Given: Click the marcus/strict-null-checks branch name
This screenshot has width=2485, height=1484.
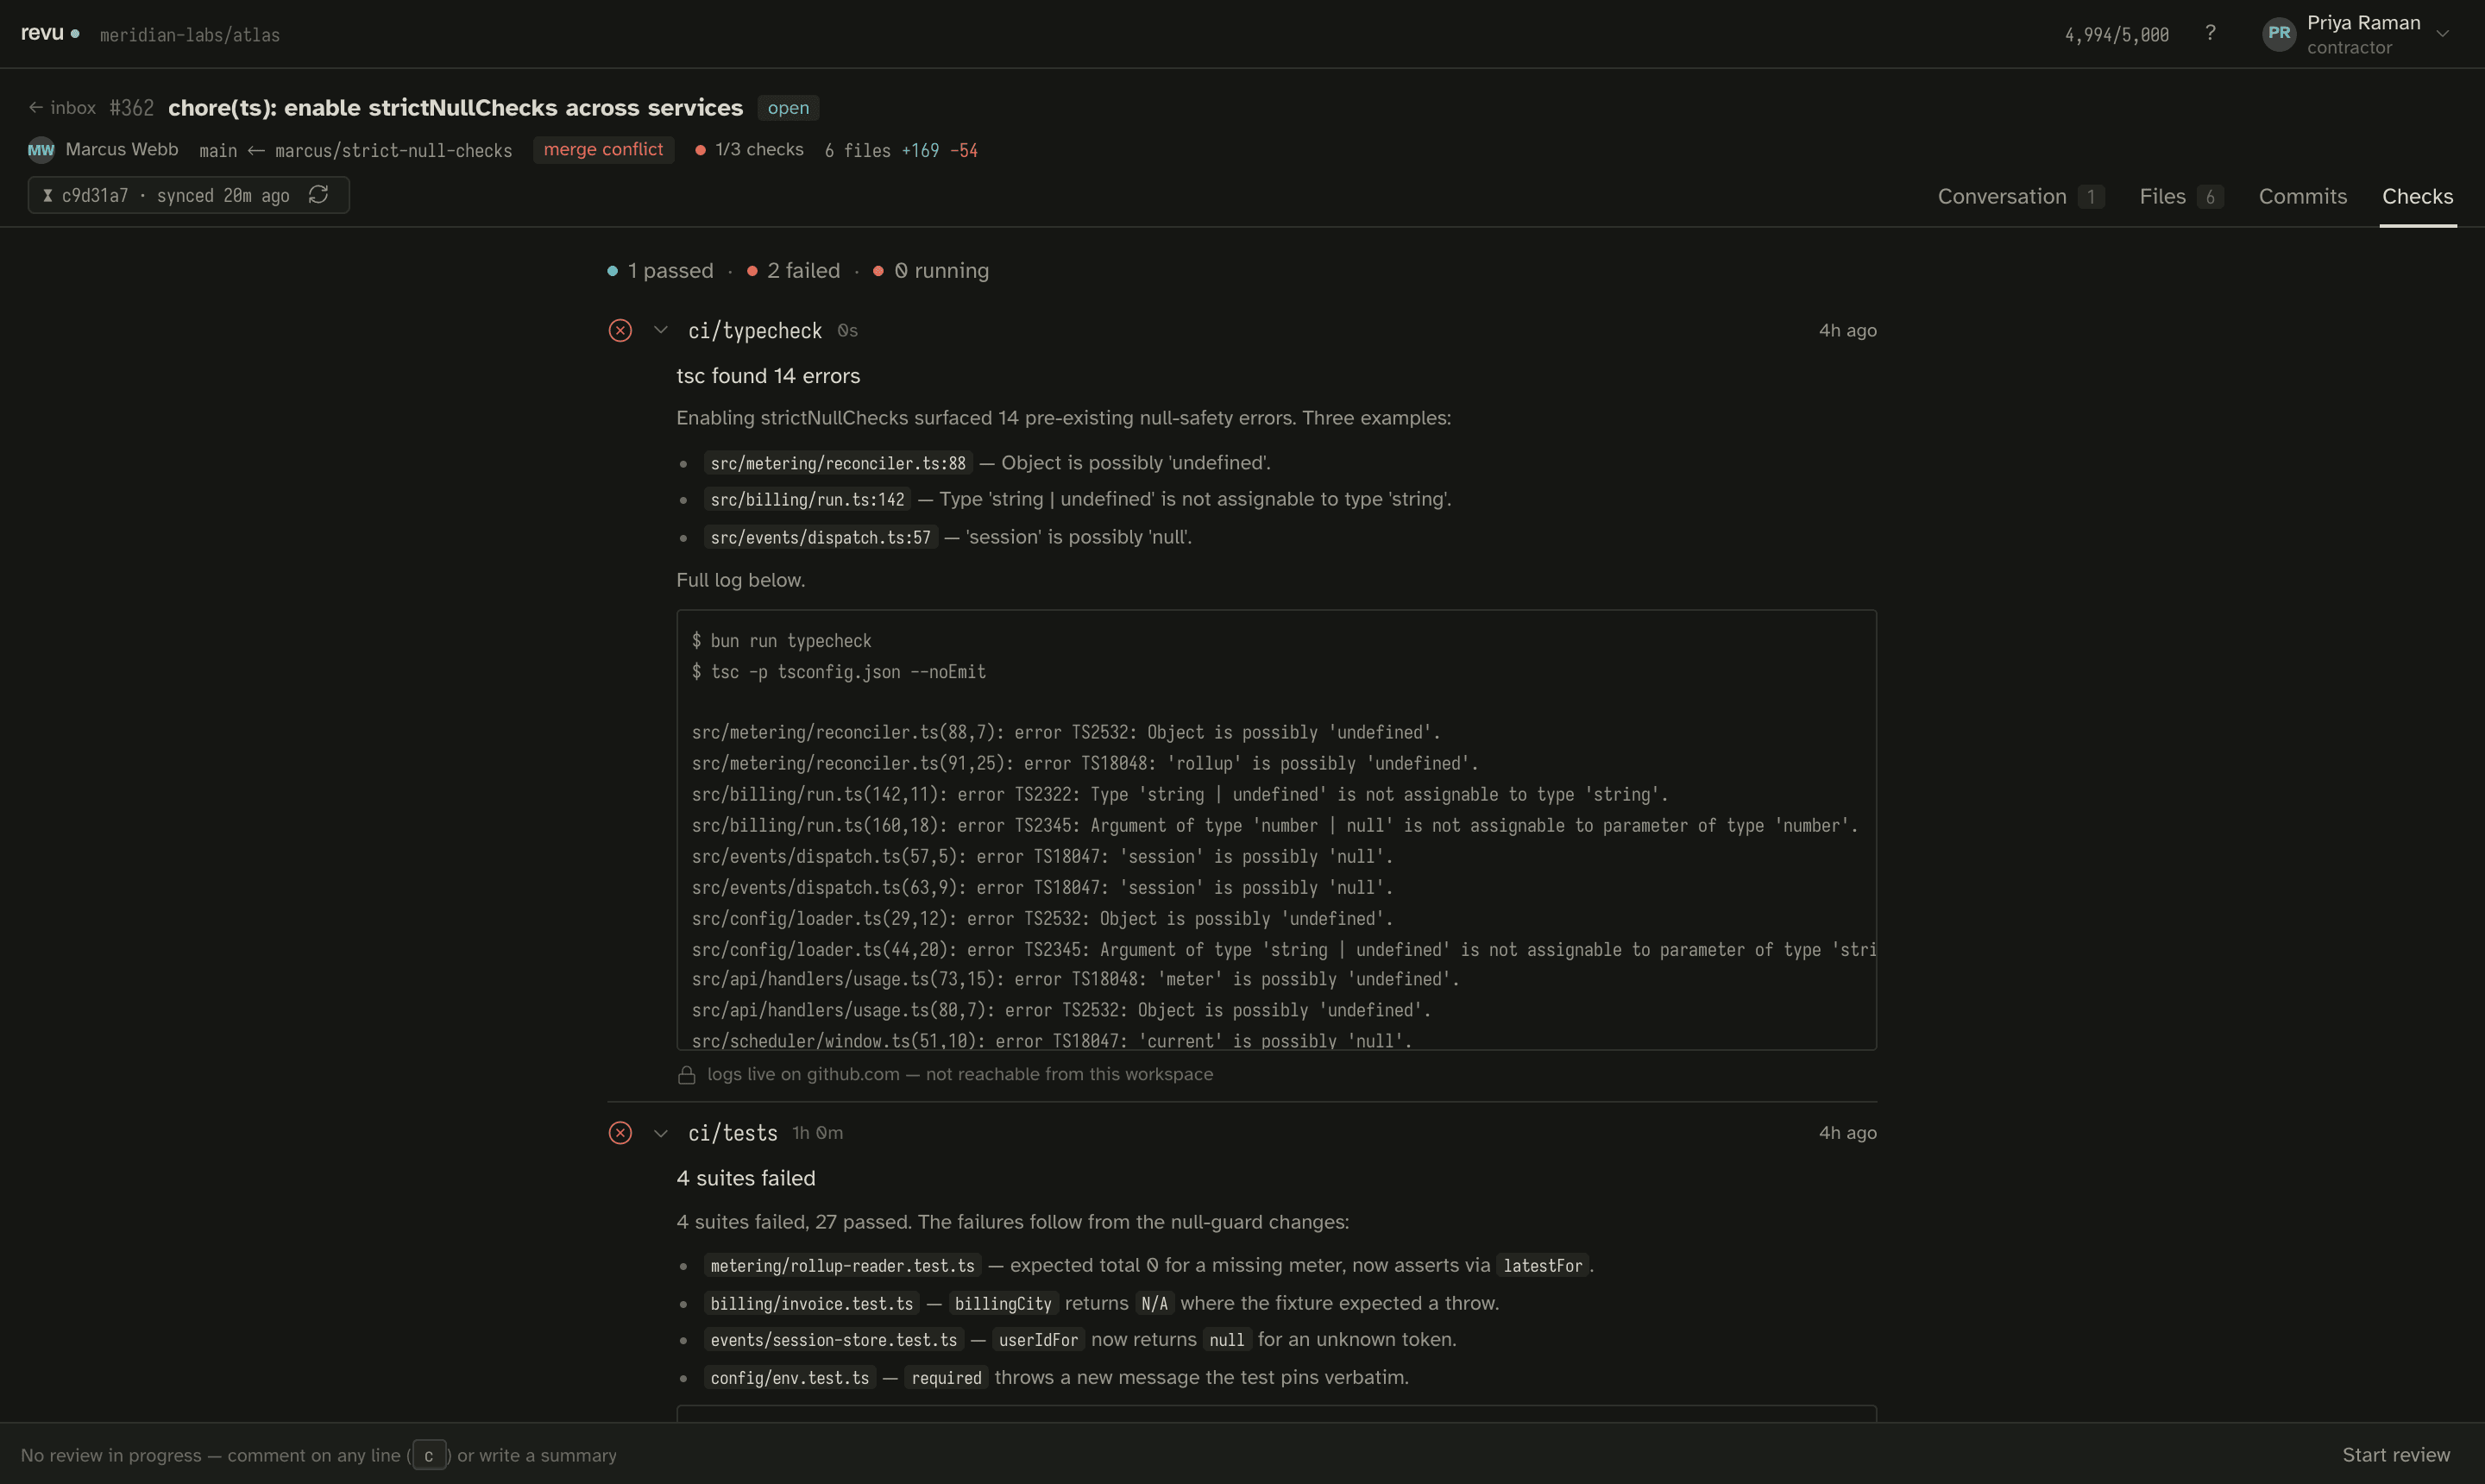Looking at the screenshot, I should (x=393, y=150).
